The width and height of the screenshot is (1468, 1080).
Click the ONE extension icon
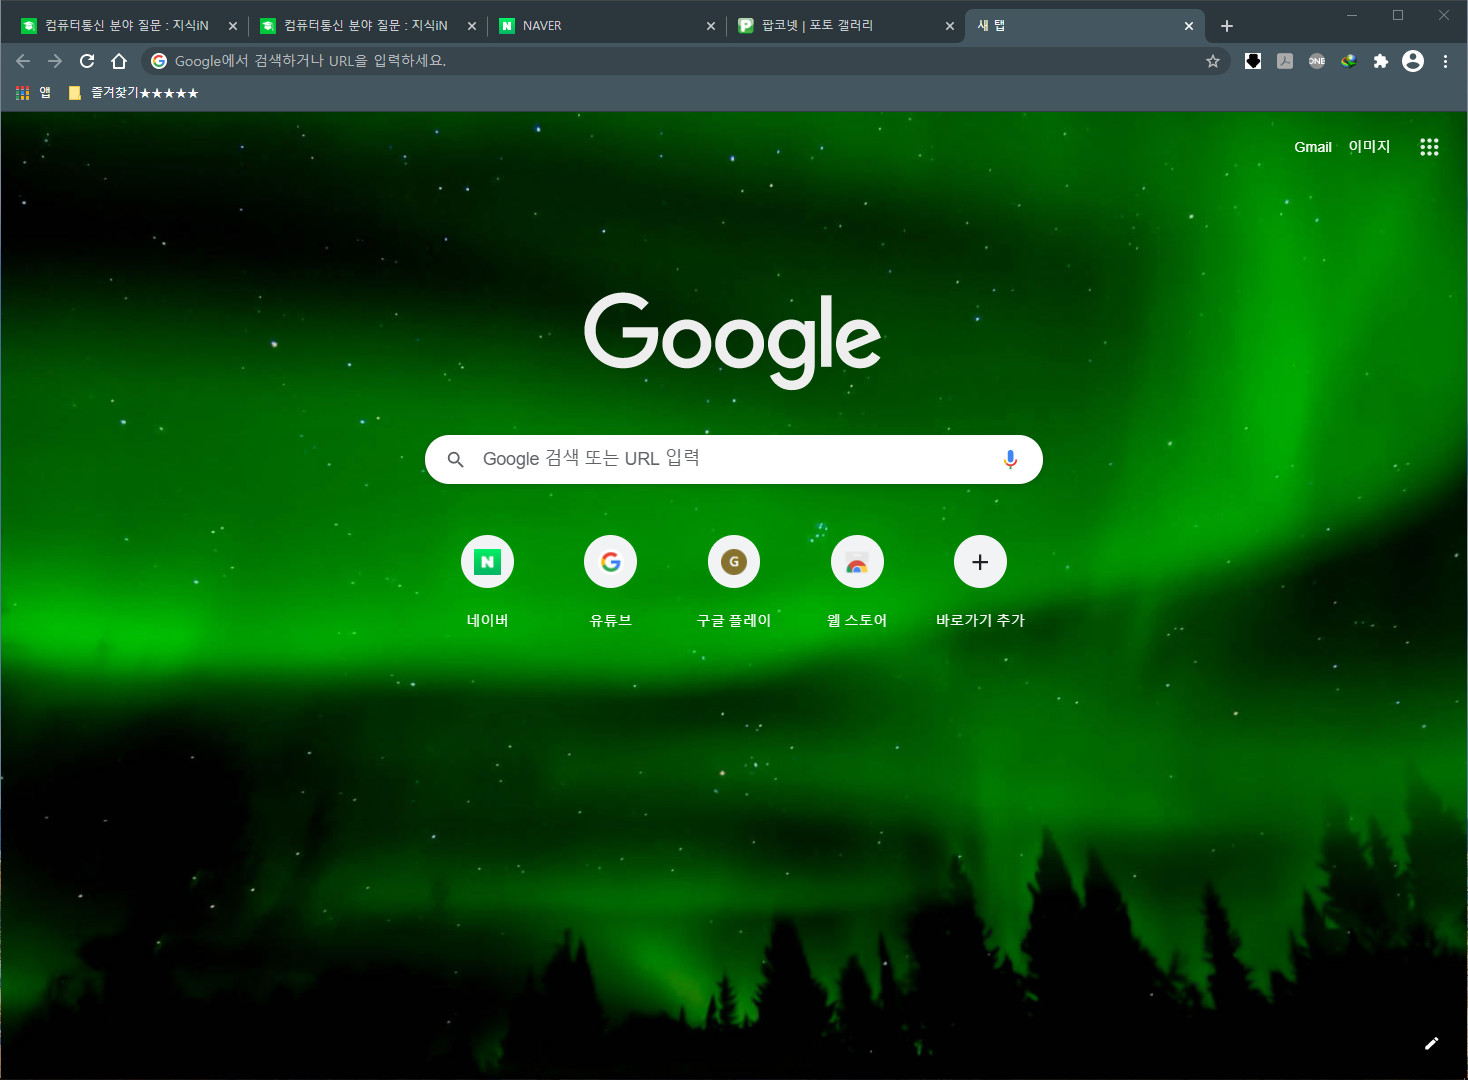click(x=1317, y=61)
